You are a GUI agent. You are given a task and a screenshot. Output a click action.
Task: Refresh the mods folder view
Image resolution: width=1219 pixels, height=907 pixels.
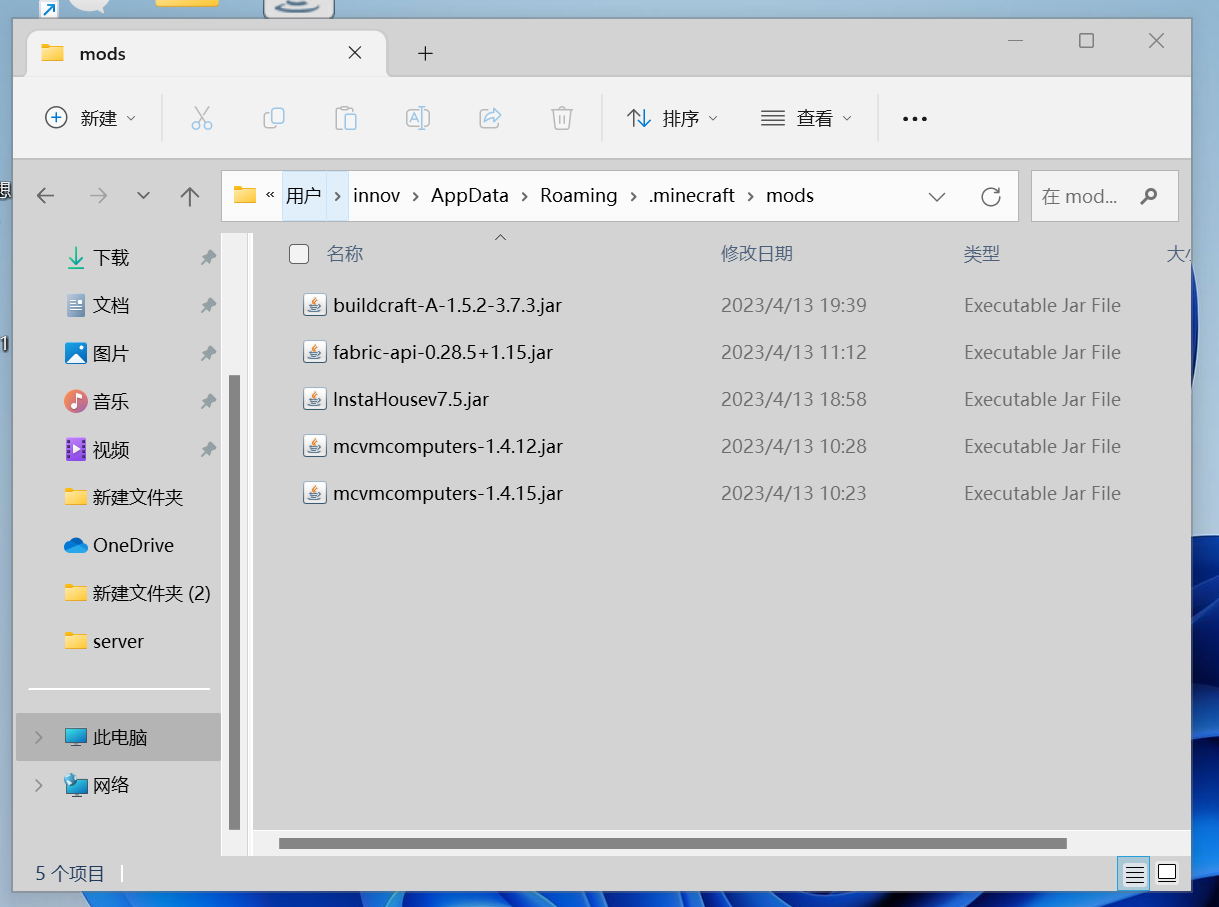click(x=991, y=196)
